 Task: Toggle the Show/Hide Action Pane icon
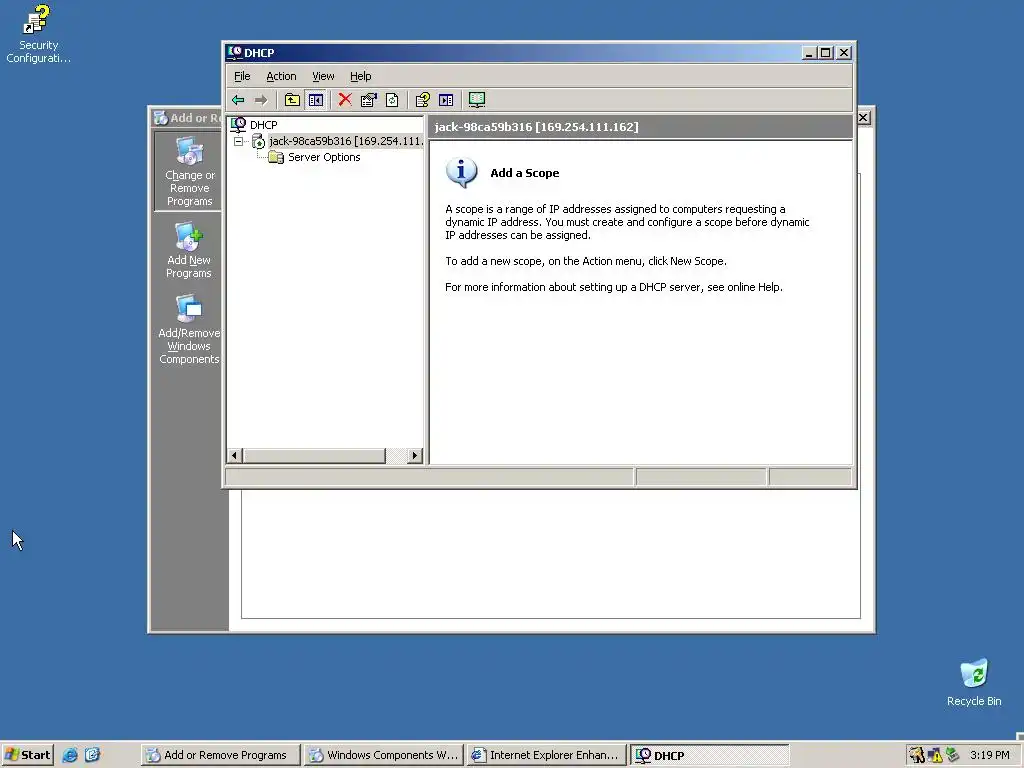click(446, 100)
